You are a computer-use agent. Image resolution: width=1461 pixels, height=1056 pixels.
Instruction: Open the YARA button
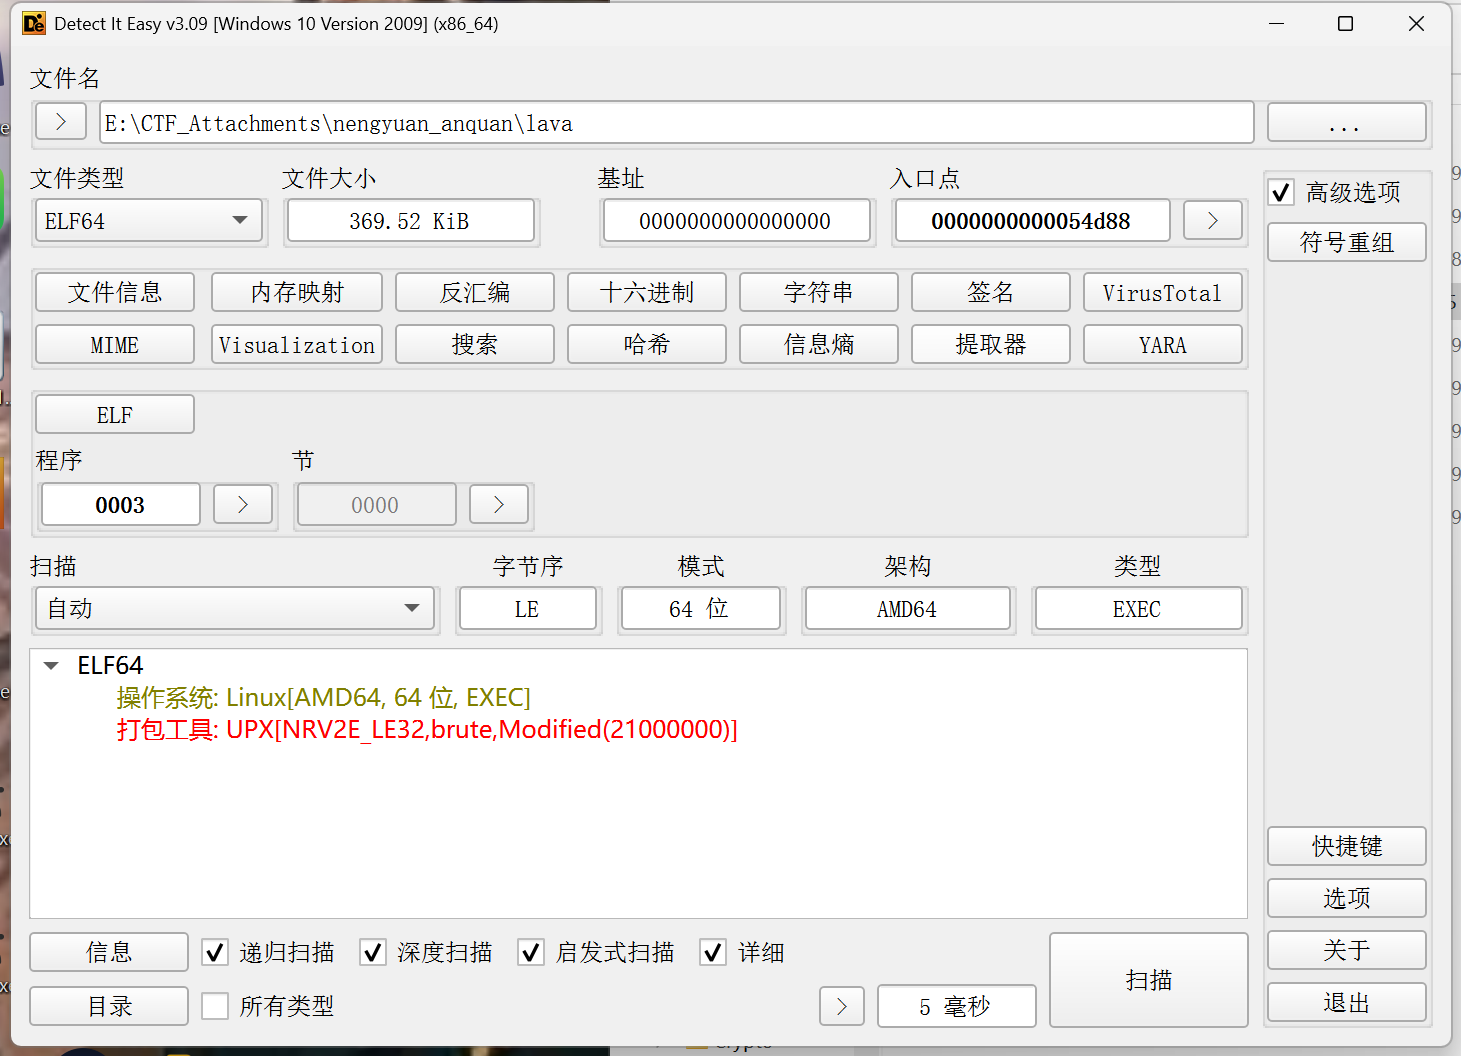pos(1163,344)
